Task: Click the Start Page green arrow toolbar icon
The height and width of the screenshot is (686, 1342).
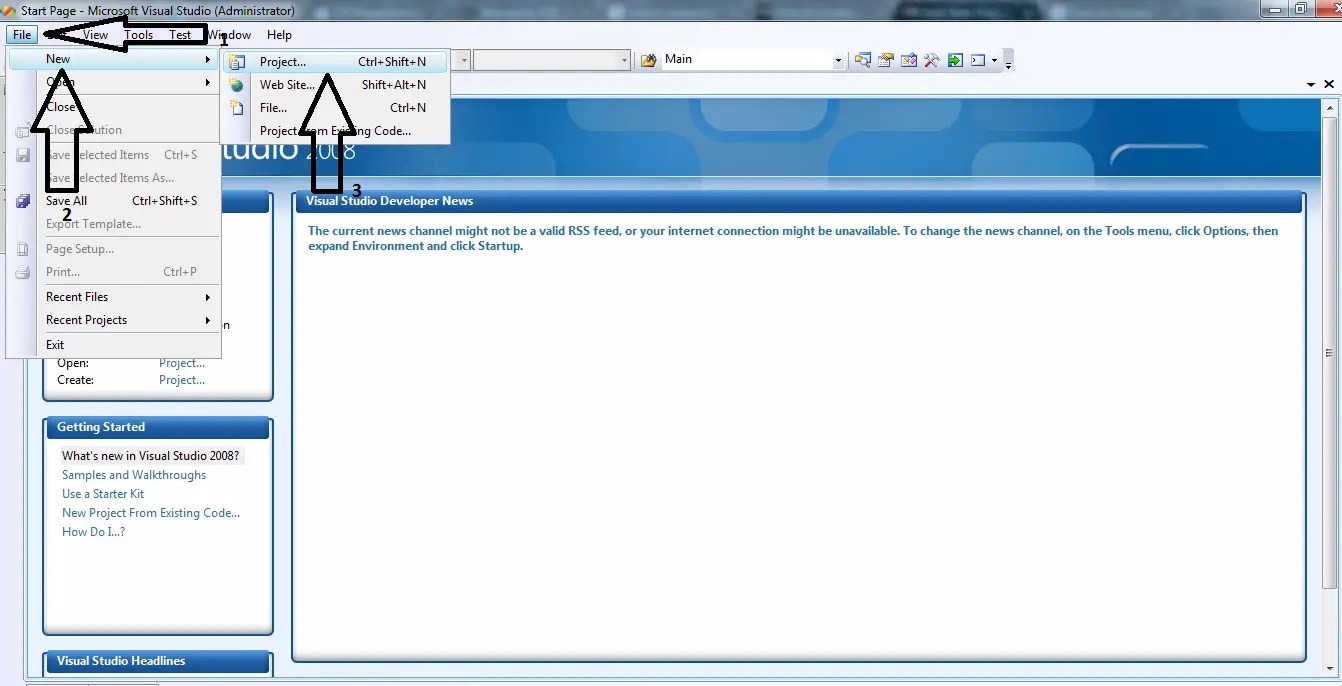Action: (x=955, y=60)
